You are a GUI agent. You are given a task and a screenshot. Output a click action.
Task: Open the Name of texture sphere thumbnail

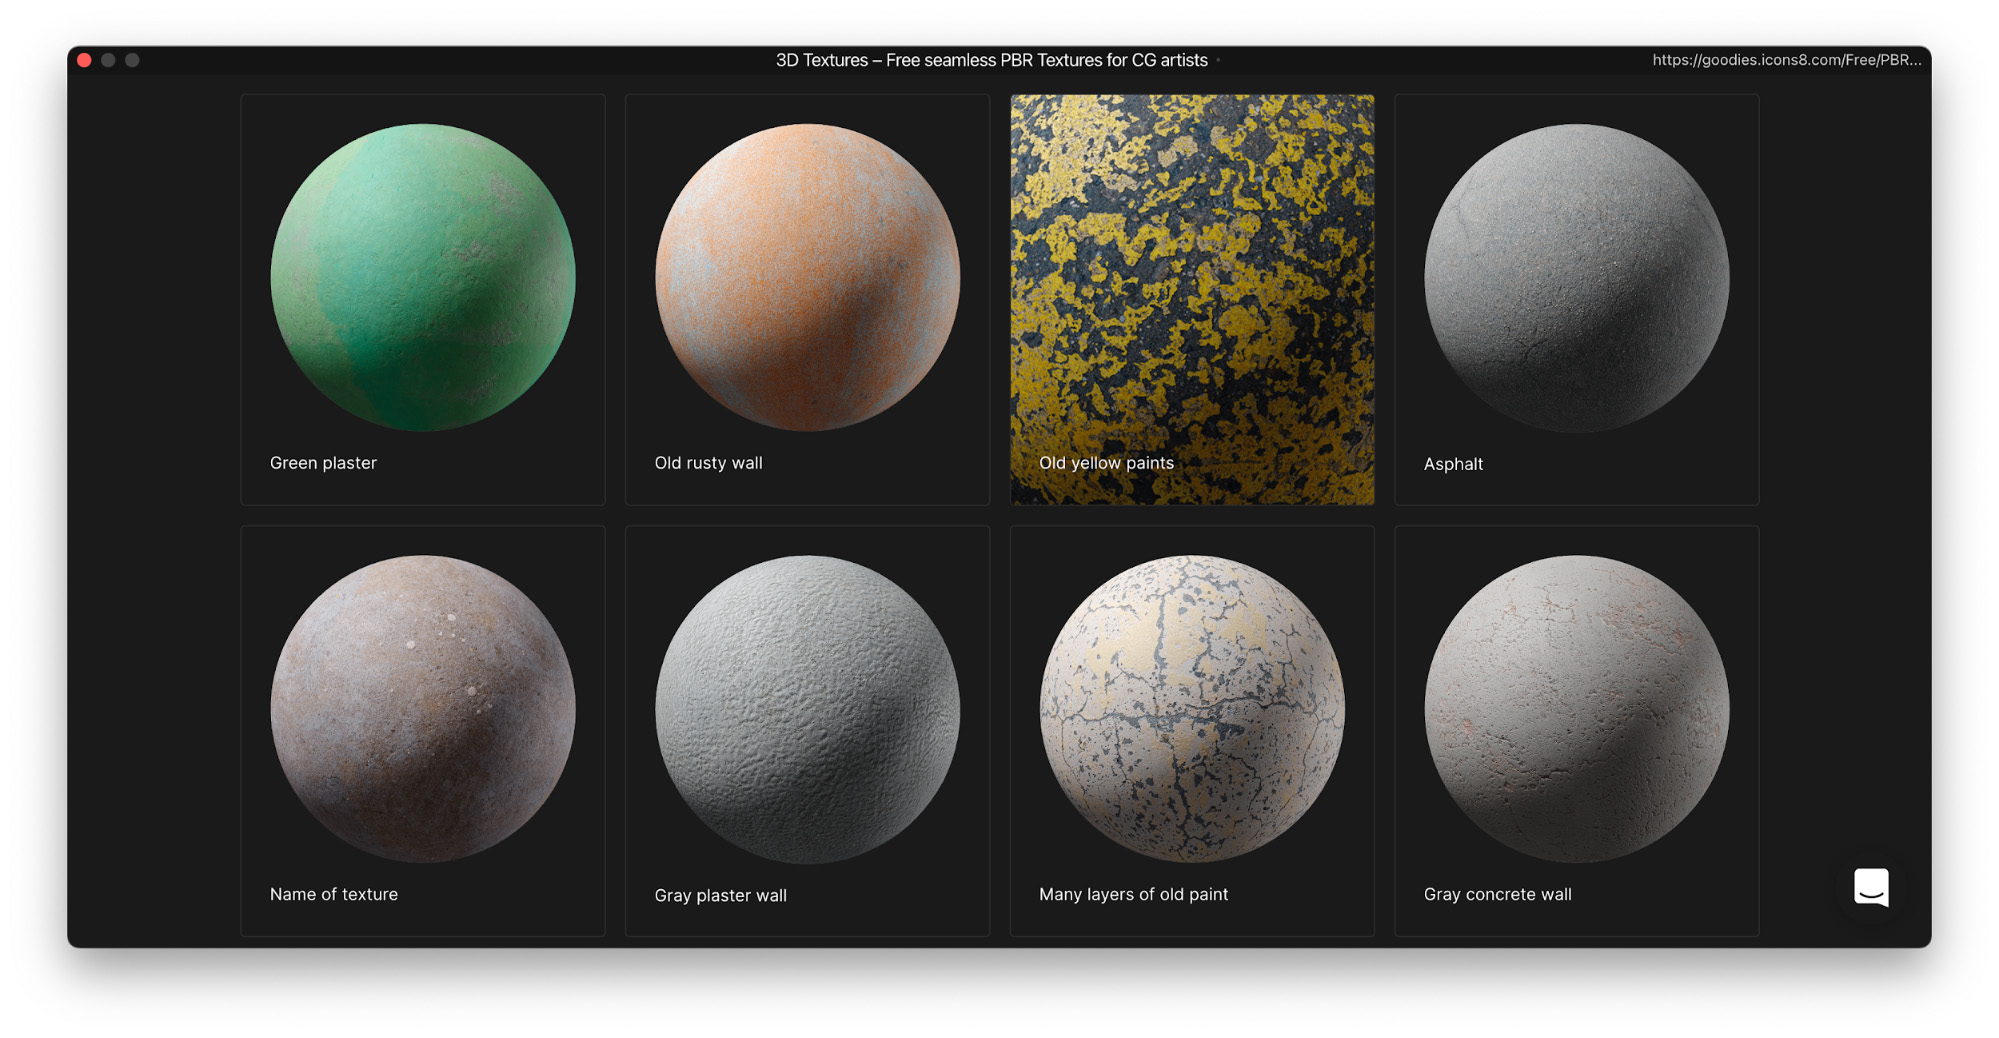(423, 709)
